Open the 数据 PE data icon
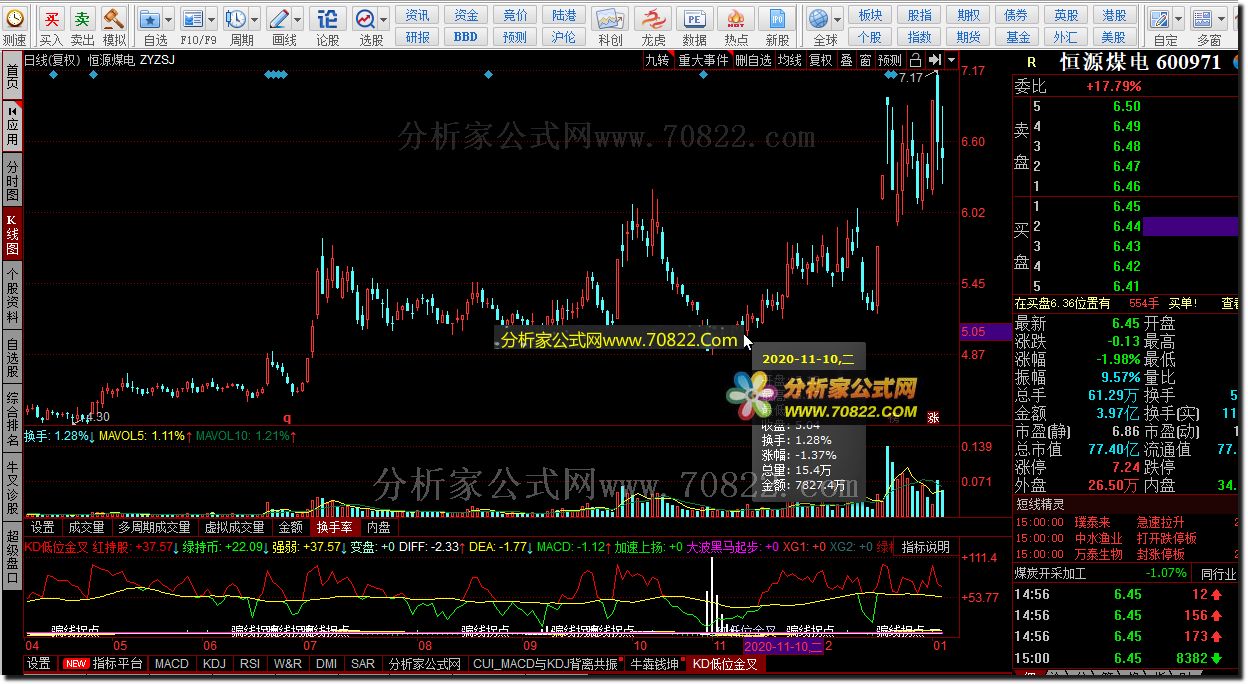 pos(694,19)
